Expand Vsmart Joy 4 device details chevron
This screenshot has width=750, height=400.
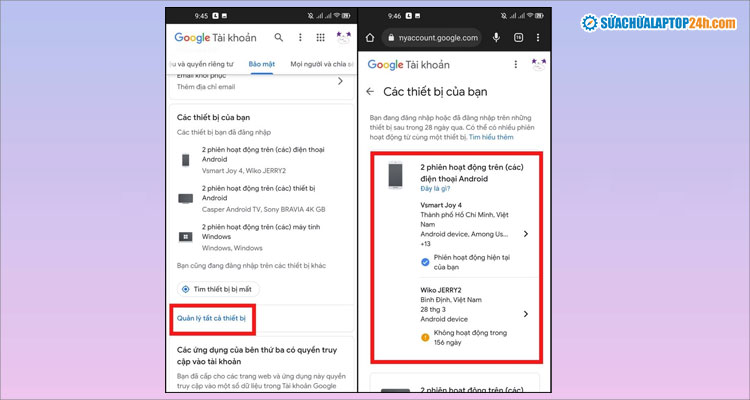click(x=526, y=234)
